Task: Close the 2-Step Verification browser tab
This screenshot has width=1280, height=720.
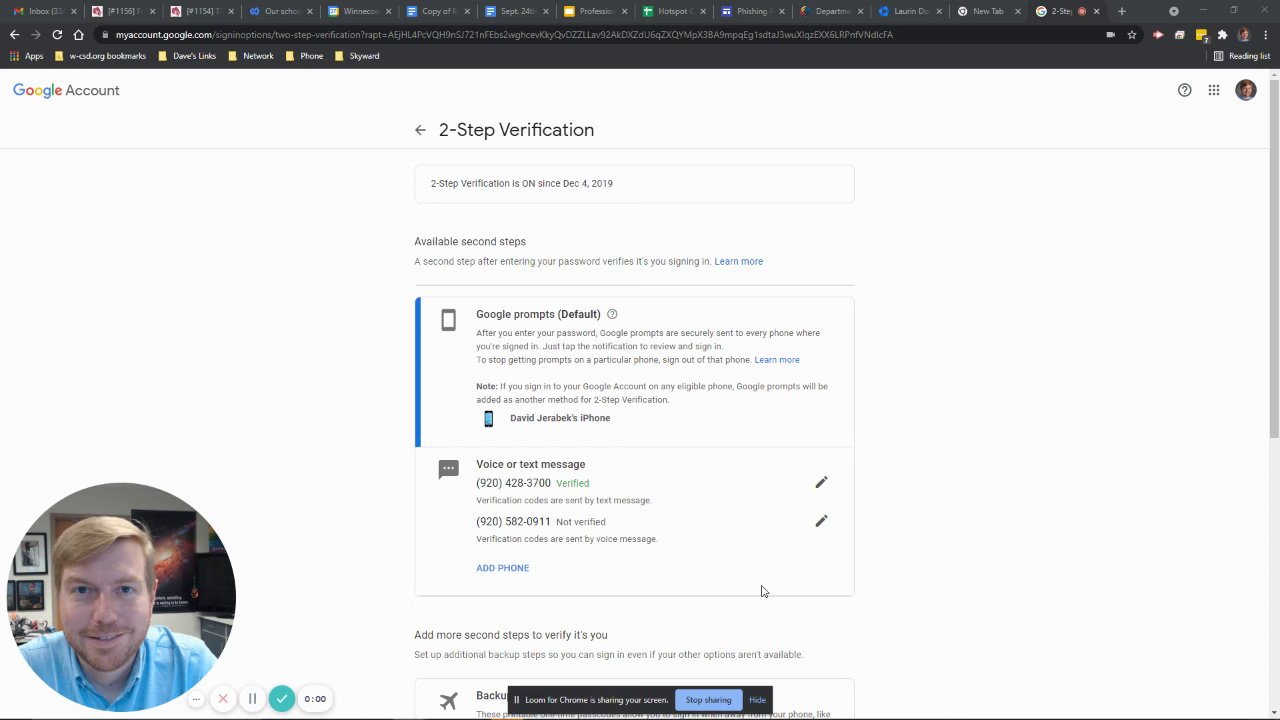Action: click(x=1096, y=11)
